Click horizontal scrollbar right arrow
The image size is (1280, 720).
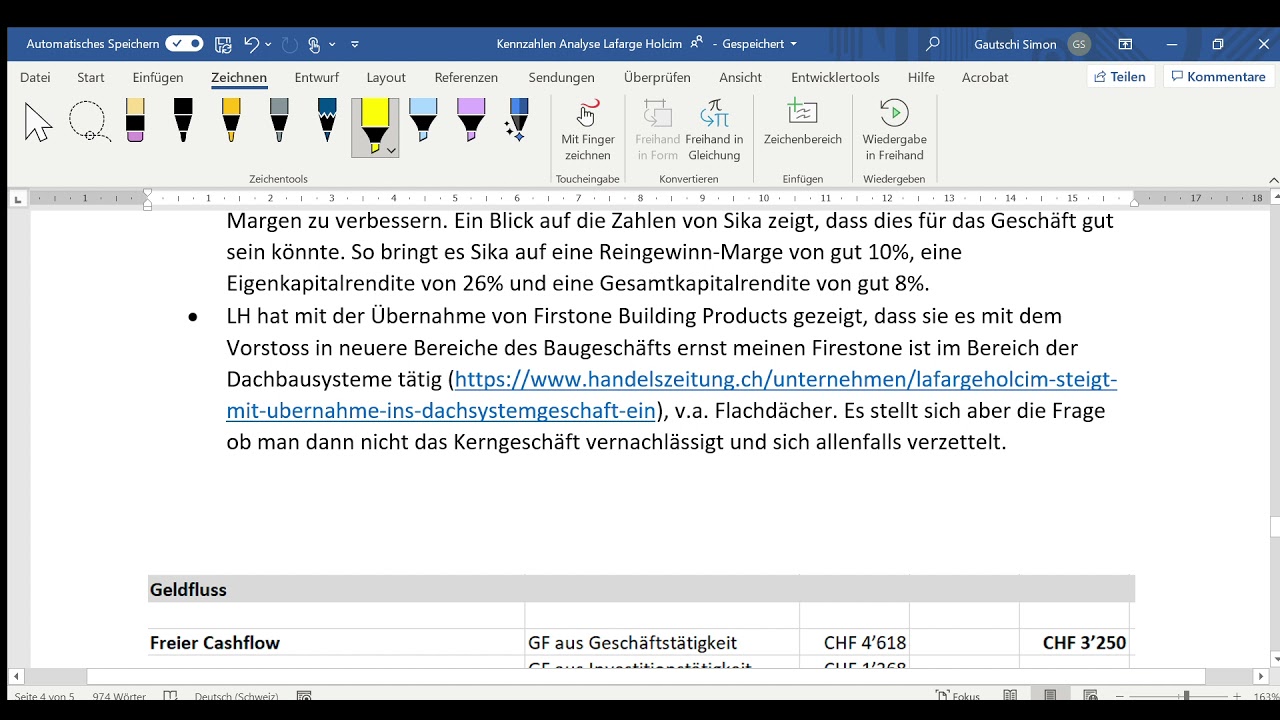point(1260,677)
